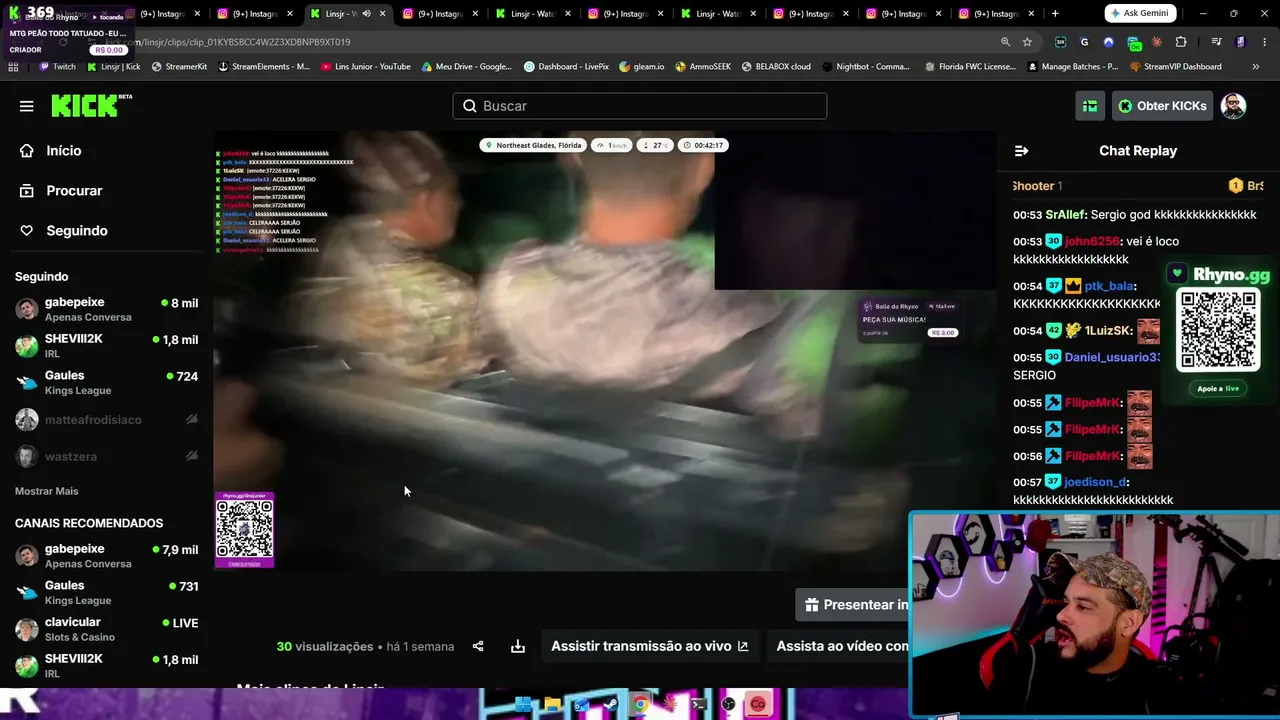This screenshot has width=1280, height=720.
Task: Open offline wastzera channel
Action: coord(106,457)
